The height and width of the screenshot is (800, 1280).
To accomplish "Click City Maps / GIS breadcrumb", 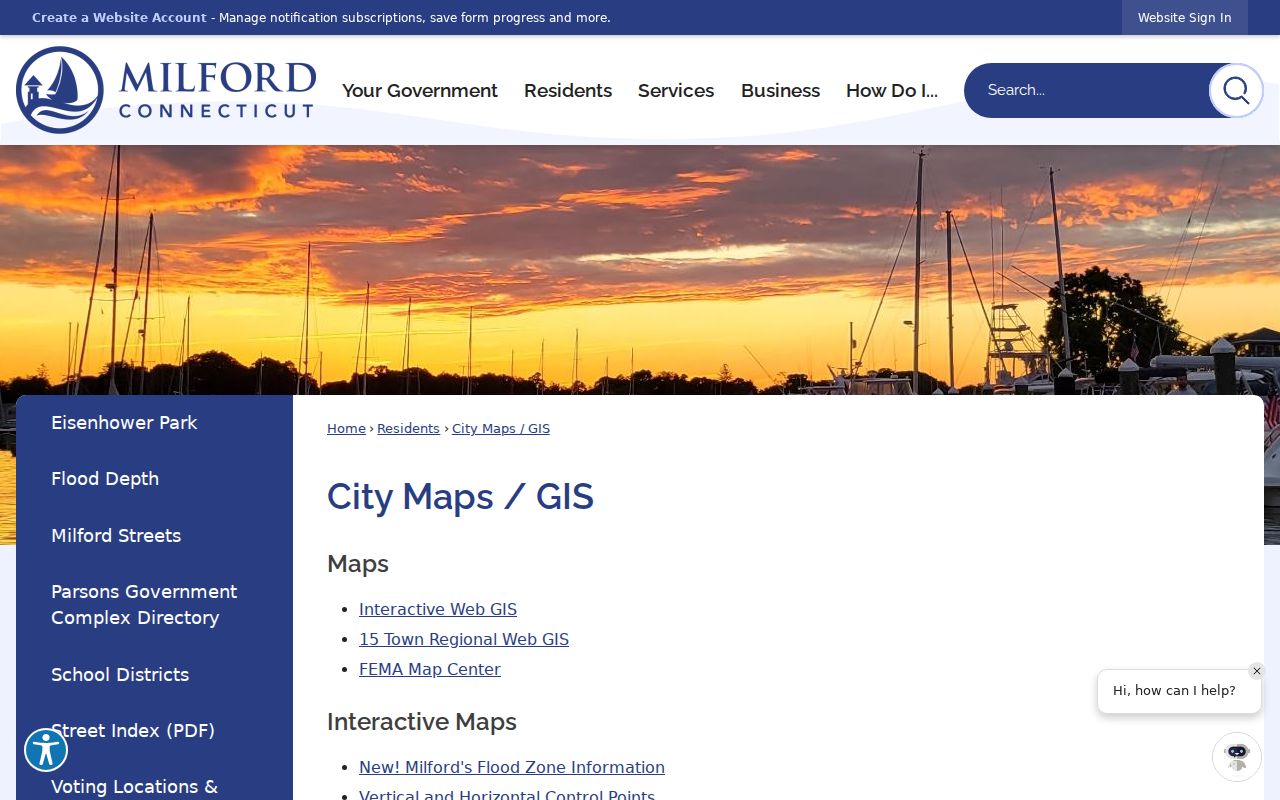I will pyautogui.click(x=501, y=429).
